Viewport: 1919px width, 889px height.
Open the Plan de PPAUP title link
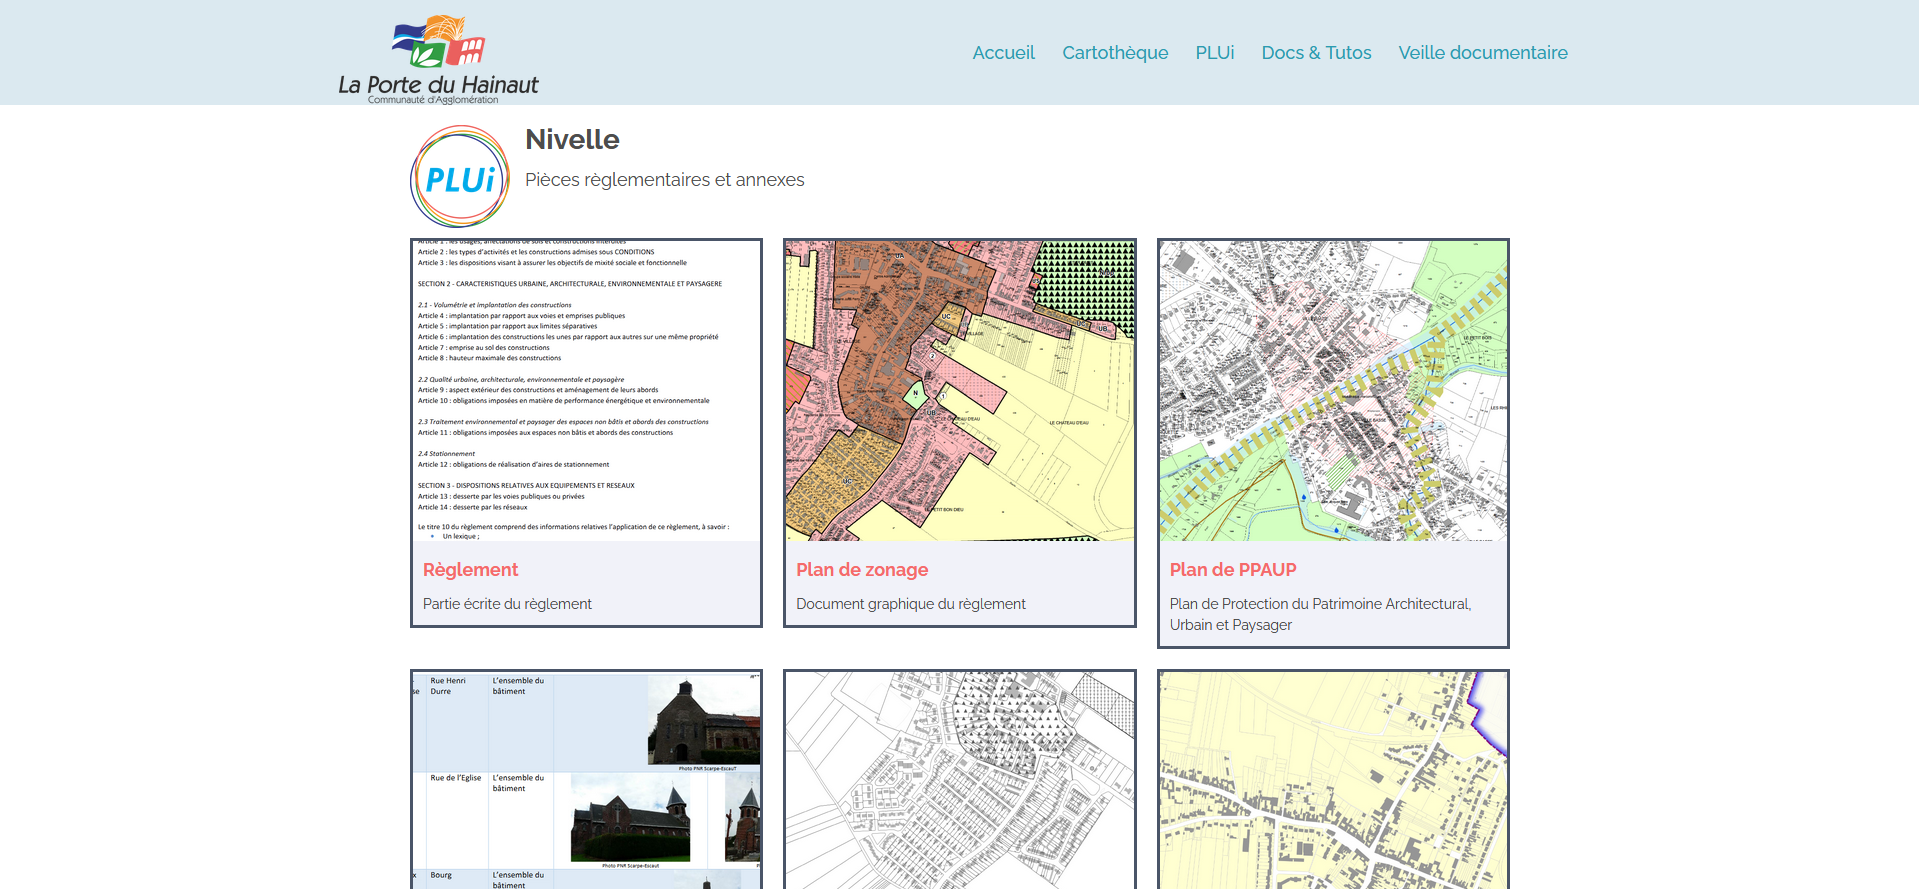coord(1233,570)
